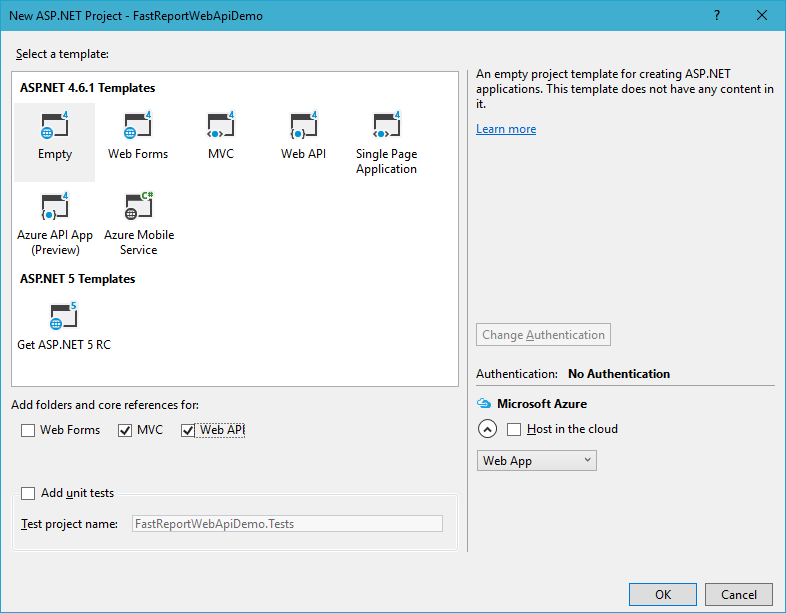Enable the Web Forms references checkbox
The width and height of the screenshot is (786, 613).
tap(28, 431)
